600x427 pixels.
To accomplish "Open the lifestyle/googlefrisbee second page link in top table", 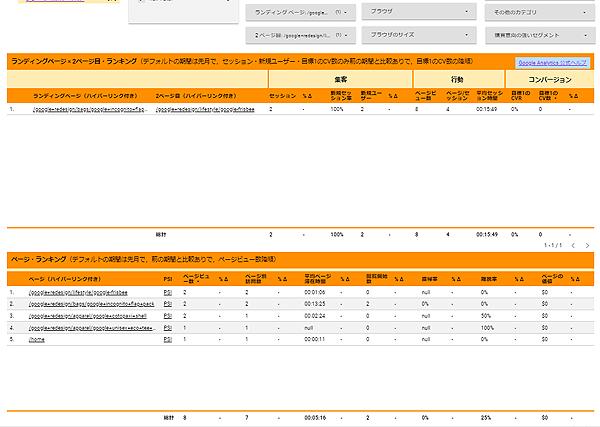I will pyautogui.click(x=205, y=109).
